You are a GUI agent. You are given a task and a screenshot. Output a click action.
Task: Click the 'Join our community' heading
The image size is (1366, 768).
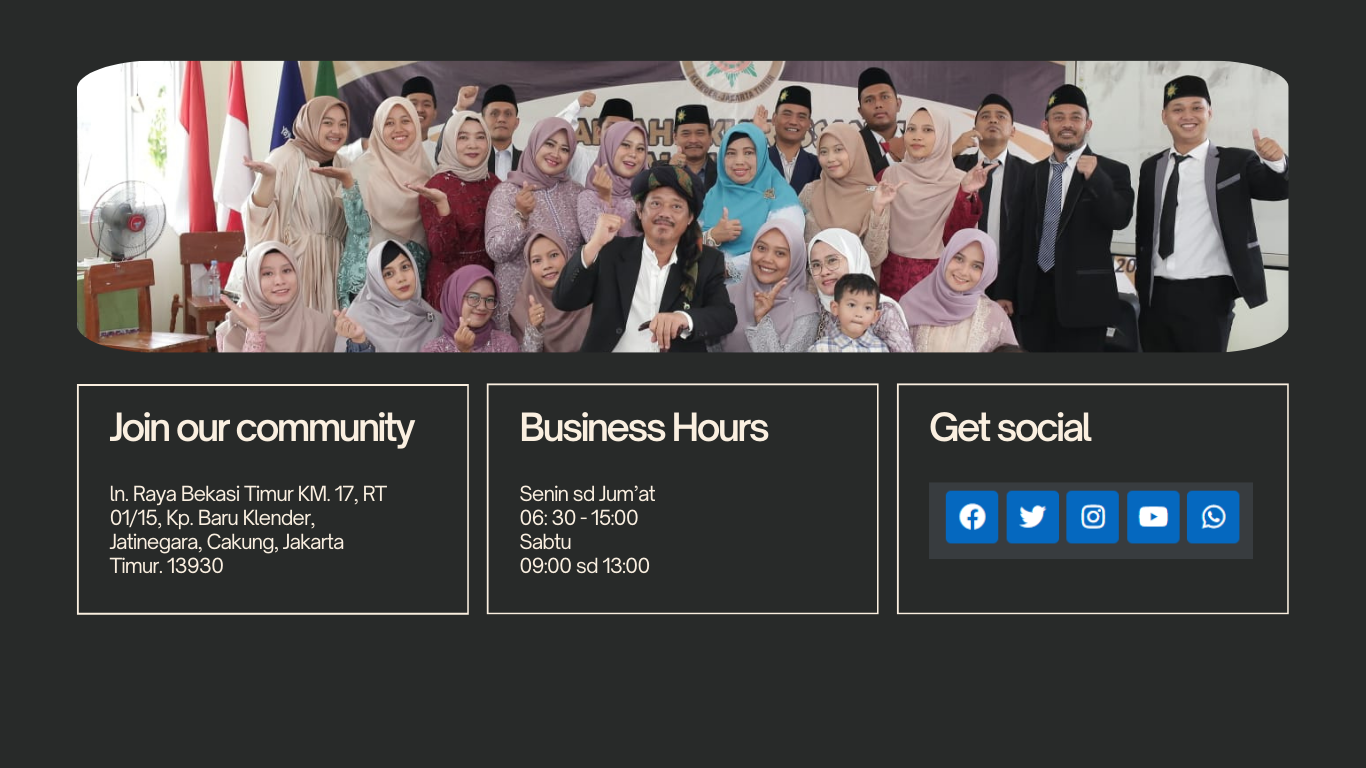click(x=262, y=428)
